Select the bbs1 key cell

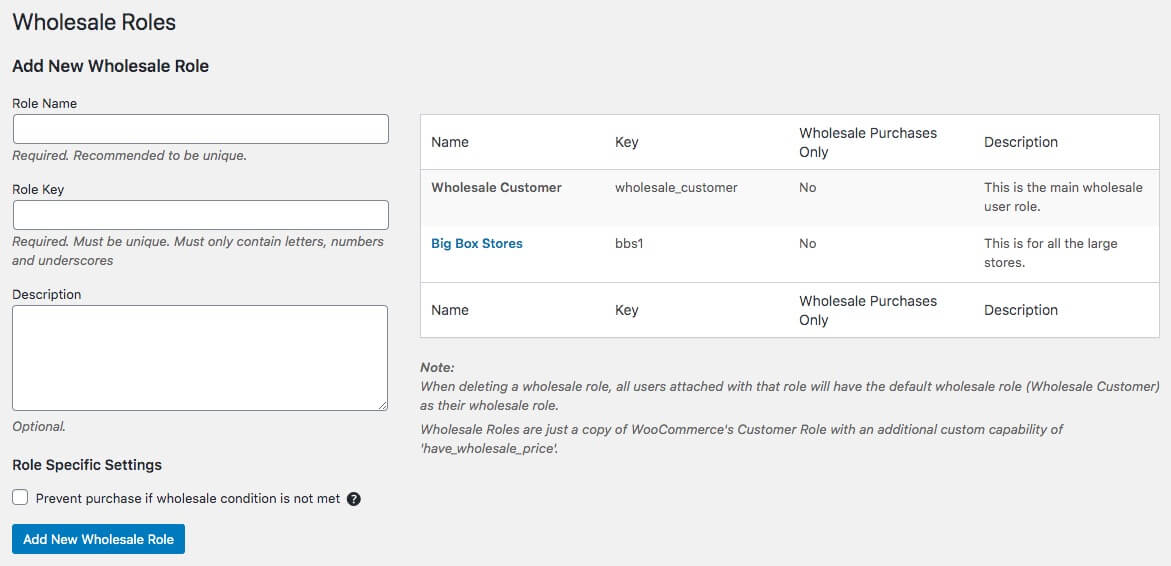[x=629, y=243]
